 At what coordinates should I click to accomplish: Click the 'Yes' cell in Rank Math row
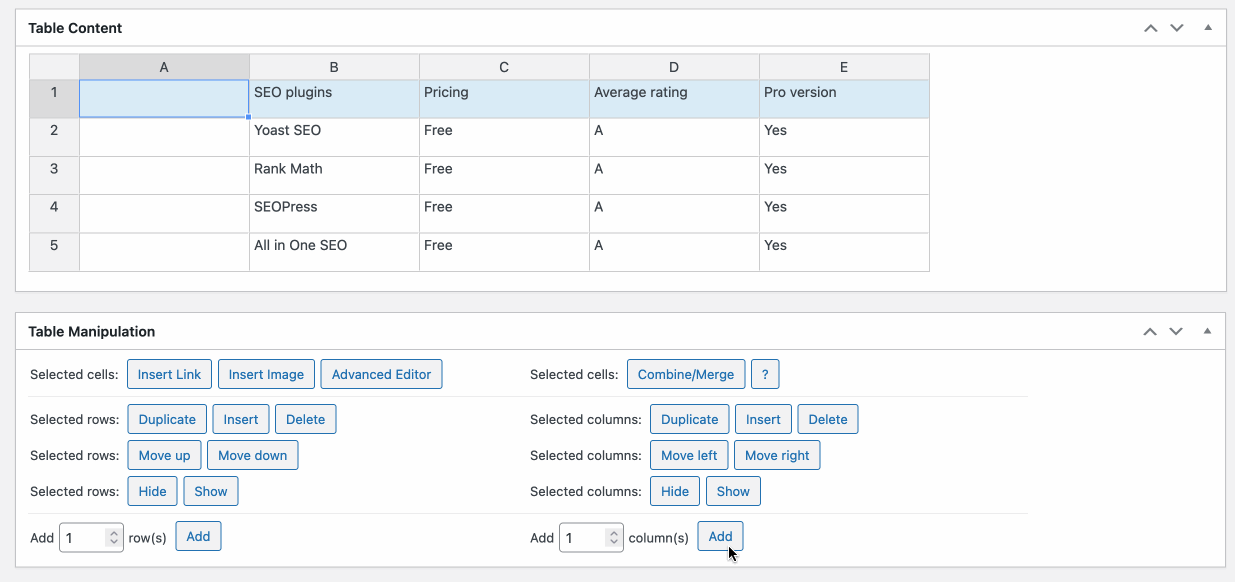click(844, 175)
